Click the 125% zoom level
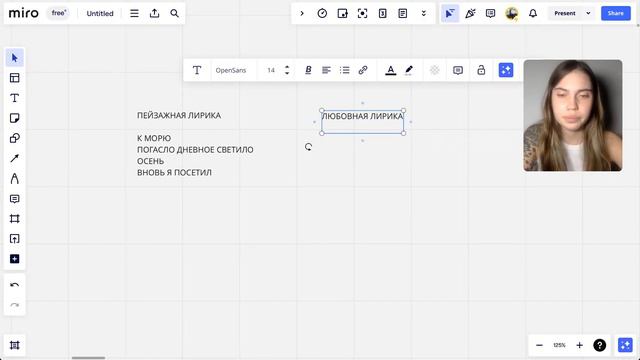The width and height of the screenshot is (640, 360). pos(559,345)
